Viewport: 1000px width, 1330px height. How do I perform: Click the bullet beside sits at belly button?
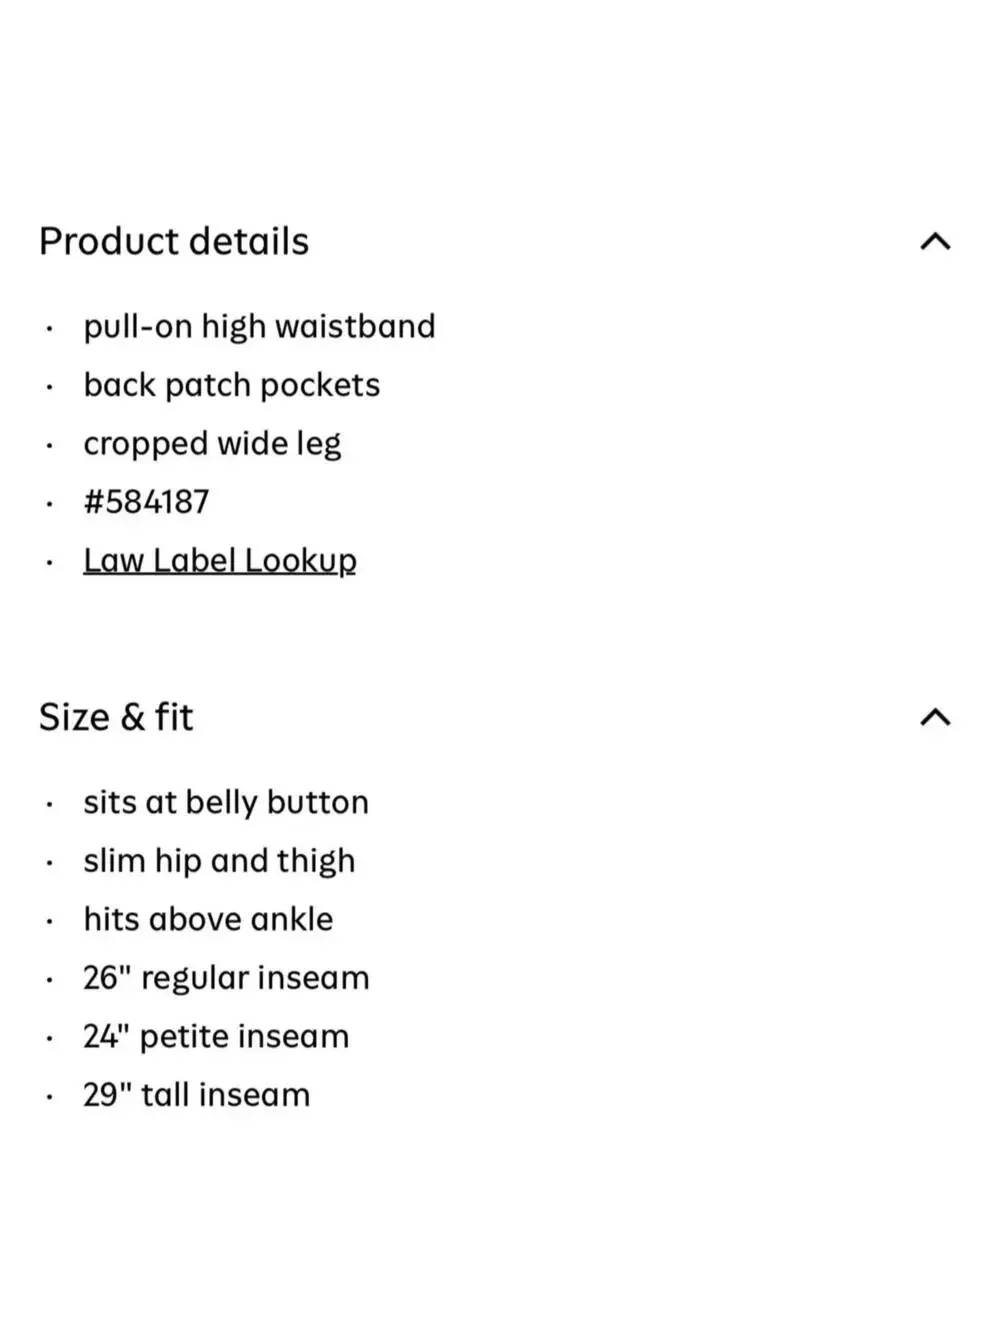click(48, 805)
